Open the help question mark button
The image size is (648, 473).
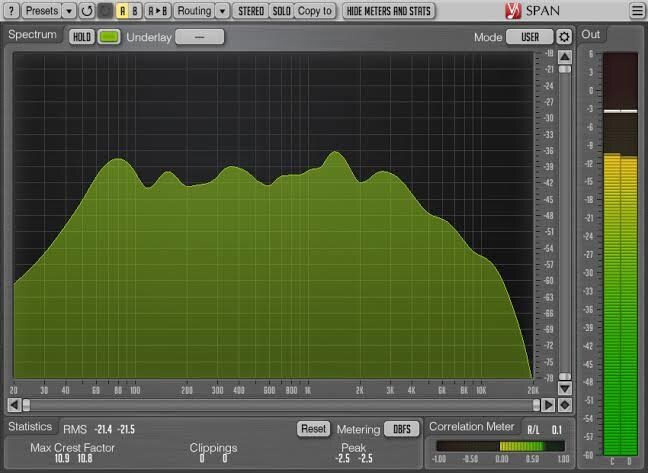tap(11, 11)
